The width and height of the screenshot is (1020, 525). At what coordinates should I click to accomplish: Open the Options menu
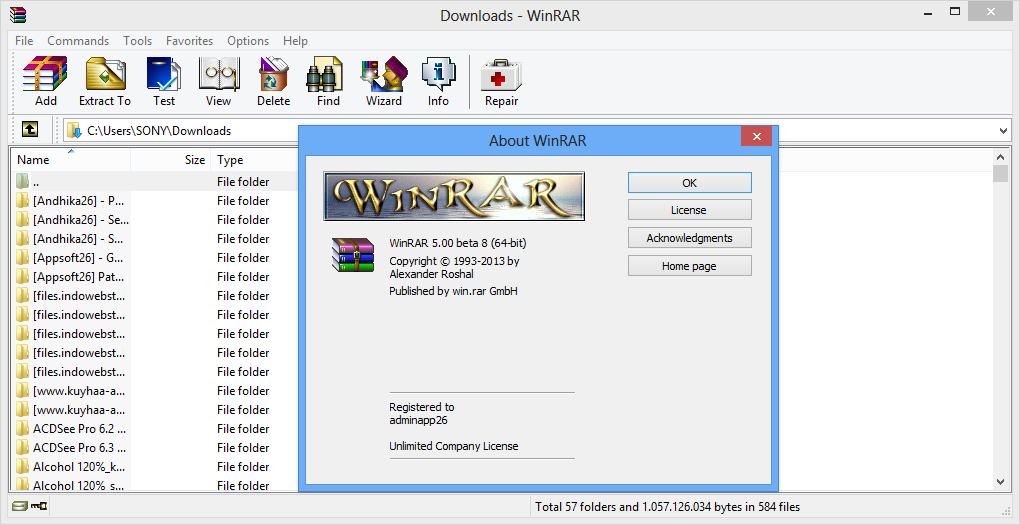(x=248, y=40)
